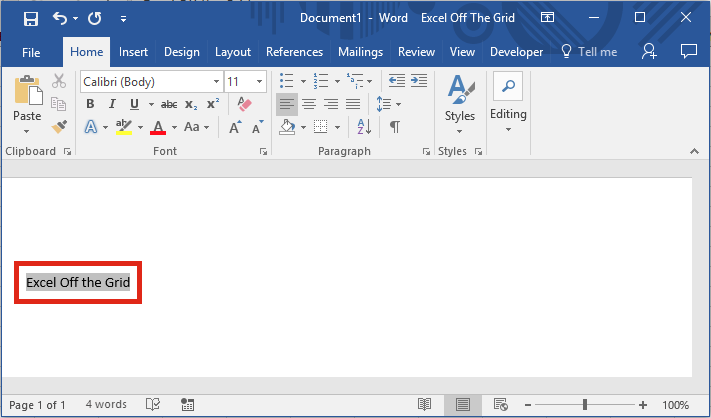The width and height of the screenshot is (711, 418).
Task: Open the Developer tab
Action: 516,52
